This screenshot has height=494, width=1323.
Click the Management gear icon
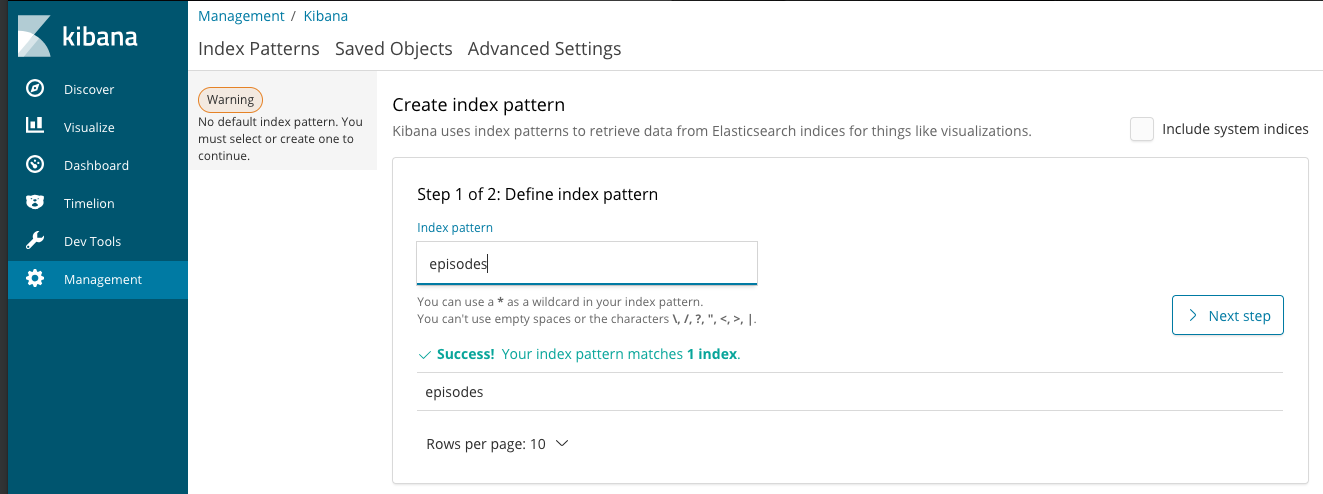(35, 279)
